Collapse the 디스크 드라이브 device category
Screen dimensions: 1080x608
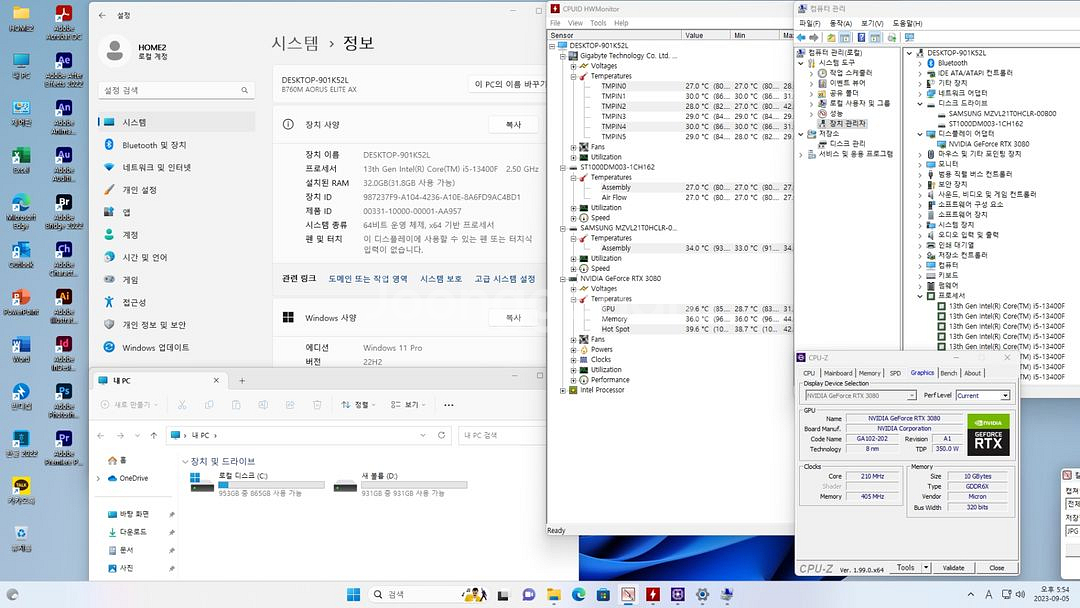(x=920, y=103)
